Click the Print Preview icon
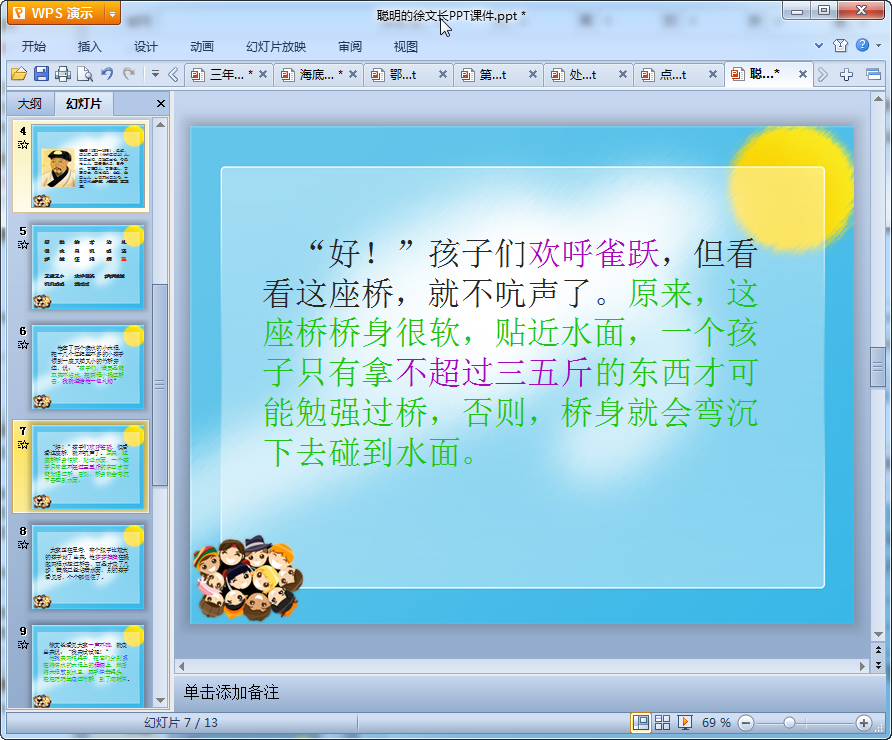Screen dimensions: 892x740 (x=85, y=74)
